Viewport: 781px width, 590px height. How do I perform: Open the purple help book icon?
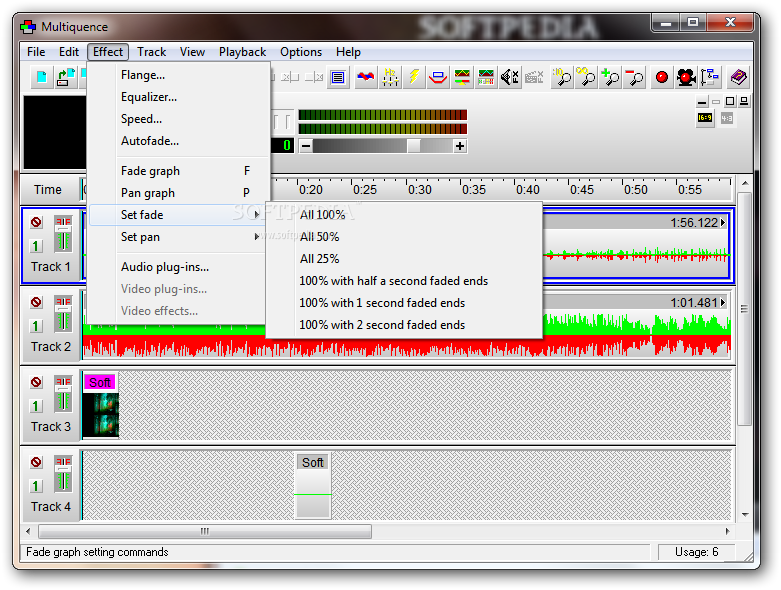[738, 77]
